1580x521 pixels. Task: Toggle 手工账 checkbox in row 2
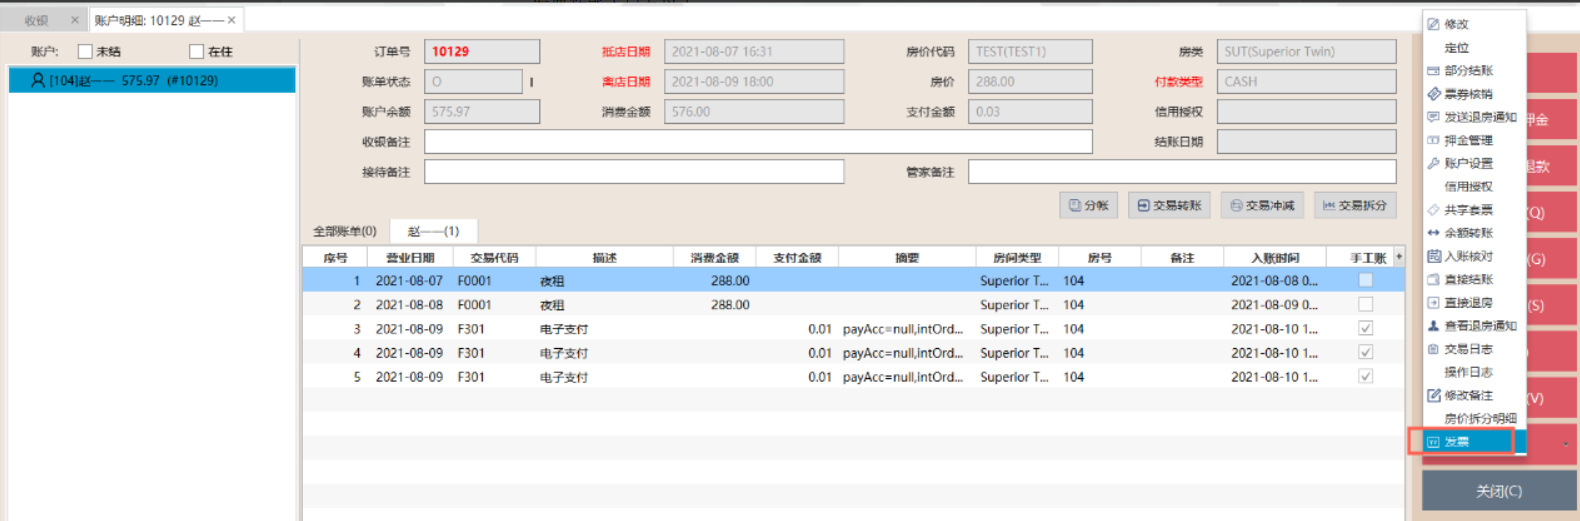tap(1365, 305)
